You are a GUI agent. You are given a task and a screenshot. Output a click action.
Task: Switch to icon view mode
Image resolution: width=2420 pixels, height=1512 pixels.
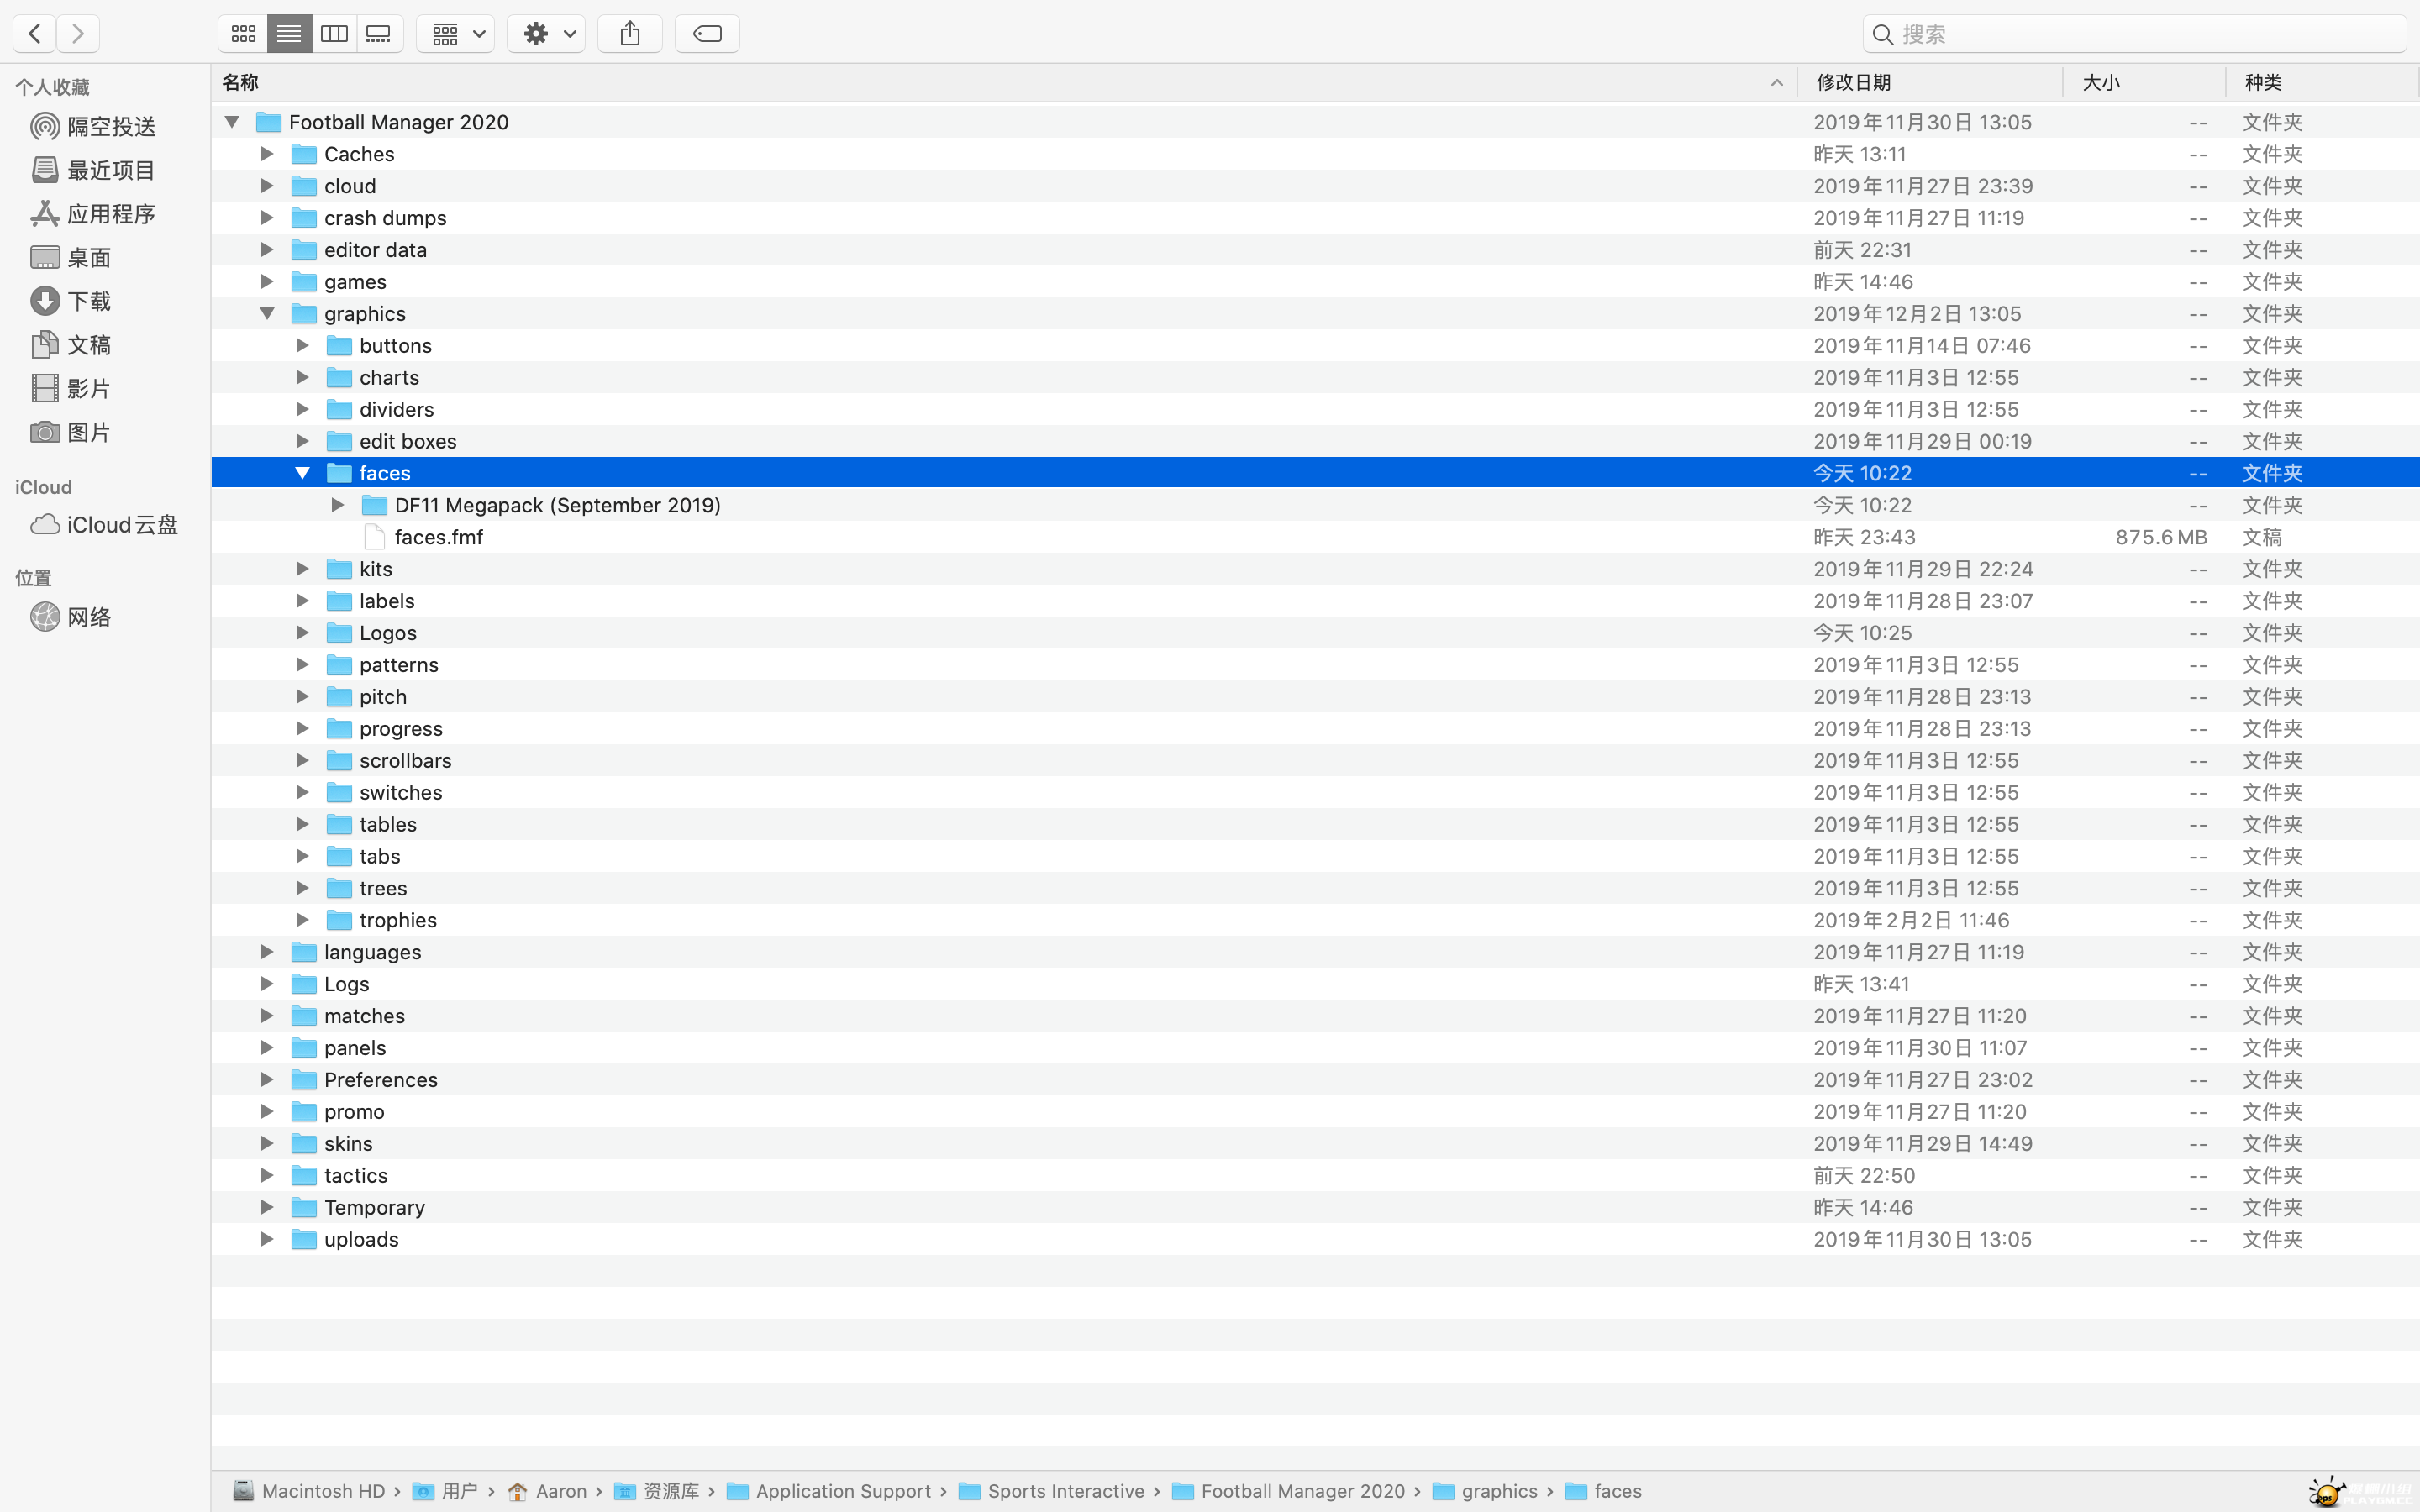[x=243, y=34]
